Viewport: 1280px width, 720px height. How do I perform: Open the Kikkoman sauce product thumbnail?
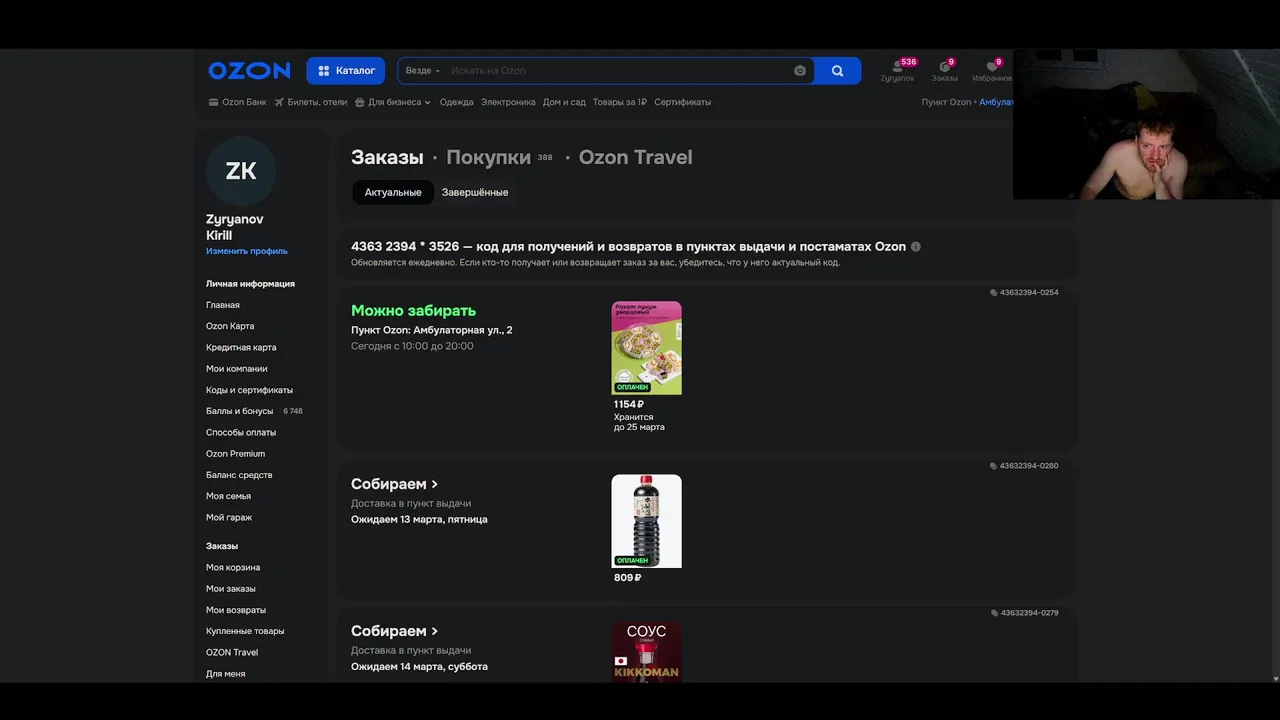(x=646, y=652)
